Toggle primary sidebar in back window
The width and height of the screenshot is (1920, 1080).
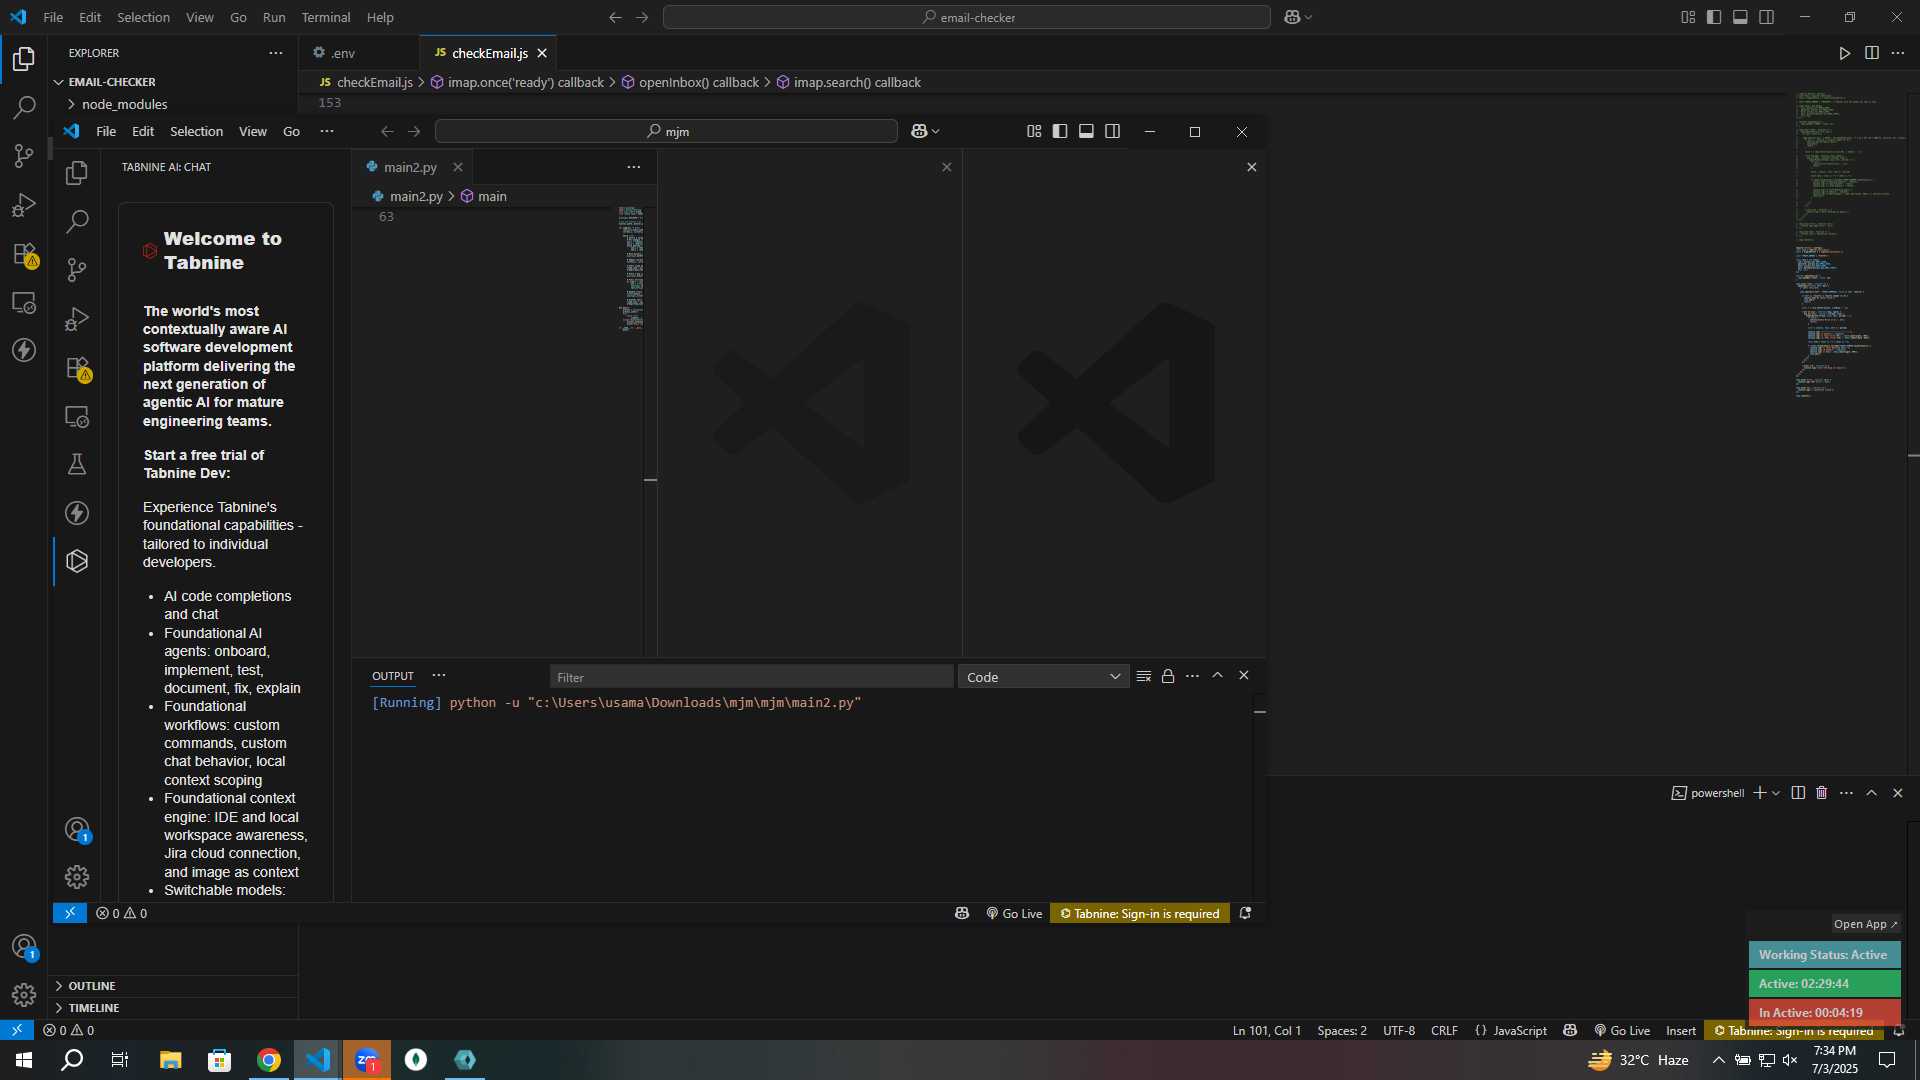click(1714, 17)
